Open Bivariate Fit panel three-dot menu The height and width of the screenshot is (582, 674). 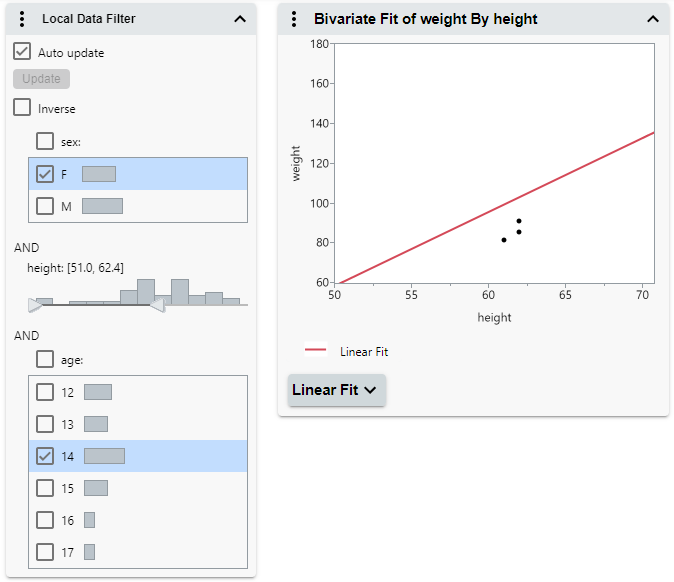294,19
